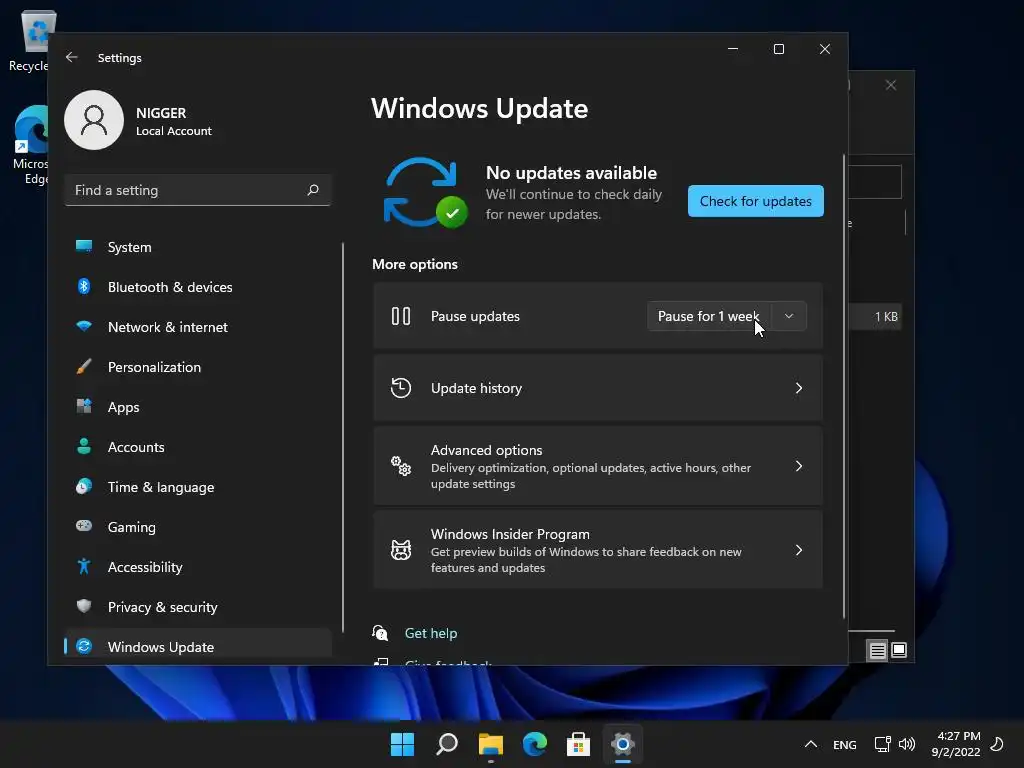This screenshot has width=1024, height=768.
Task: Click the 1 KB size cell in background window
Action: [886, 317]
